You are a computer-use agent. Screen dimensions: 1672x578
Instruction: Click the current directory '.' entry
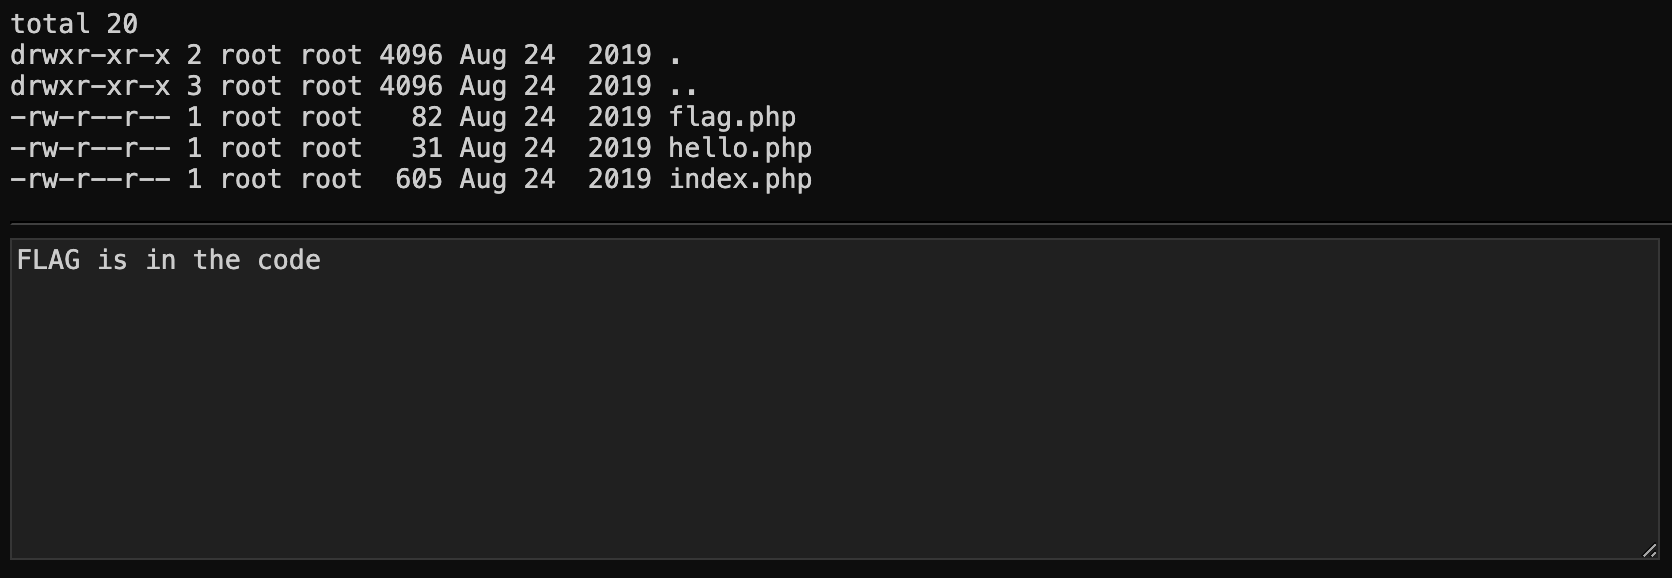pyautogui.click(x=676, y=55)
